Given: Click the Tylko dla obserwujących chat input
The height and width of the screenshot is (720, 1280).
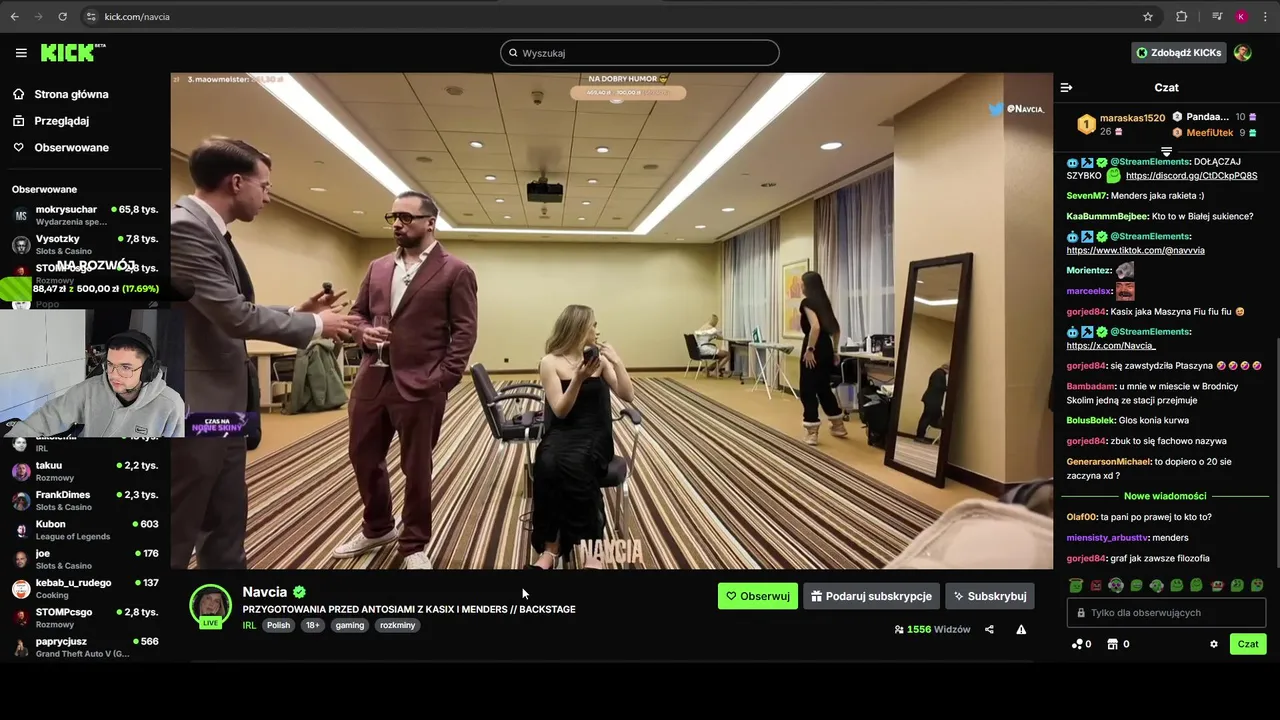Looking at the screenshot, I should 1166,613.
